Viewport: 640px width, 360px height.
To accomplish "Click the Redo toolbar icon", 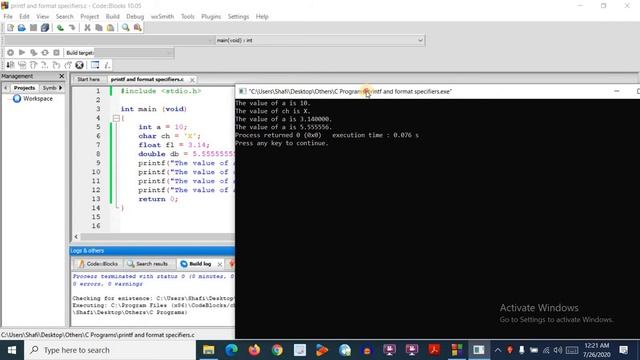I will [72, 28].
